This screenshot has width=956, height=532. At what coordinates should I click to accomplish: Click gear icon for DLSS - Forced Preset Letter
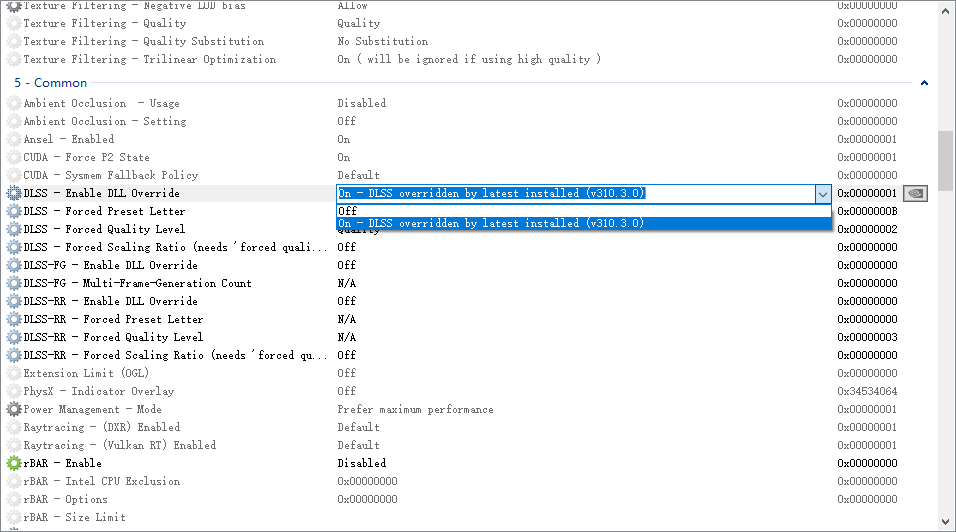point(14,211)
